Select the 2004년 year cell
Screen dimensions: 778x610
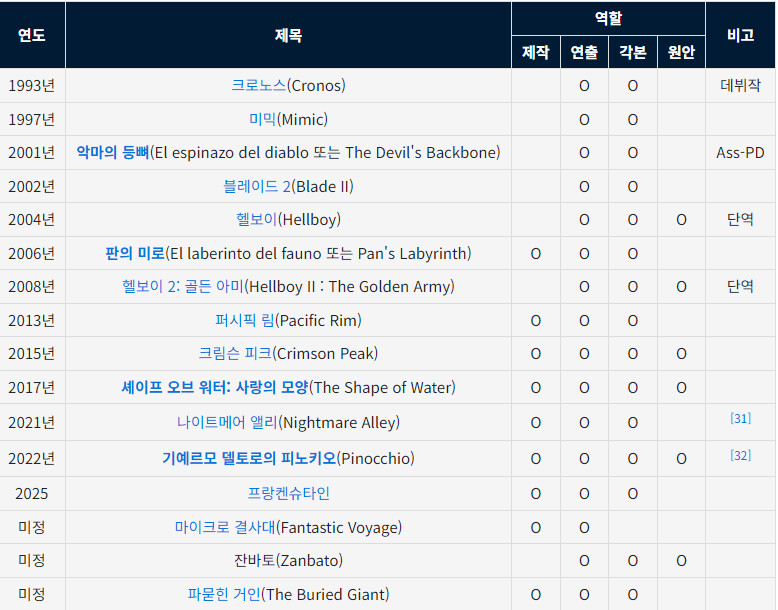[32, 219]
